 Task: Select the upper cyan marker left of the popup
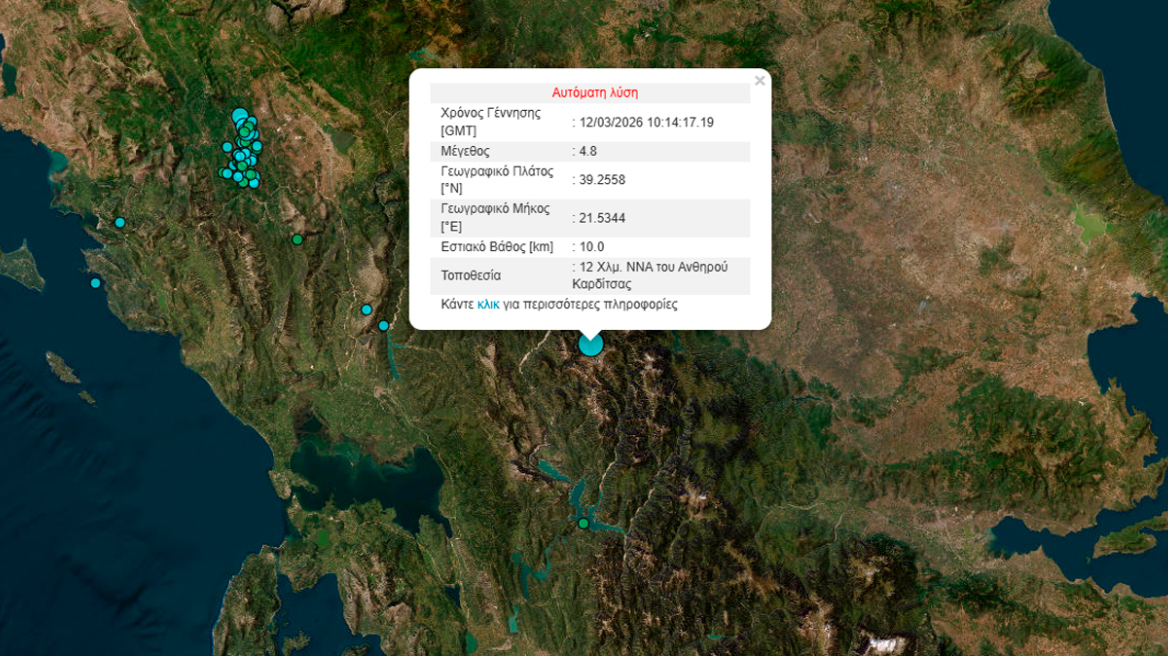click(367, 309)
